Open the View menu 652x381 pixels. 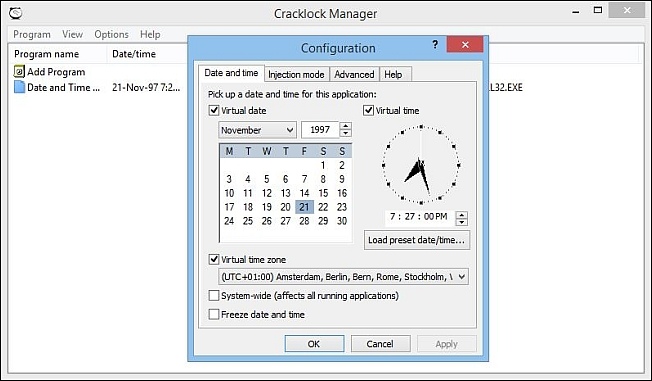[73, 35]
